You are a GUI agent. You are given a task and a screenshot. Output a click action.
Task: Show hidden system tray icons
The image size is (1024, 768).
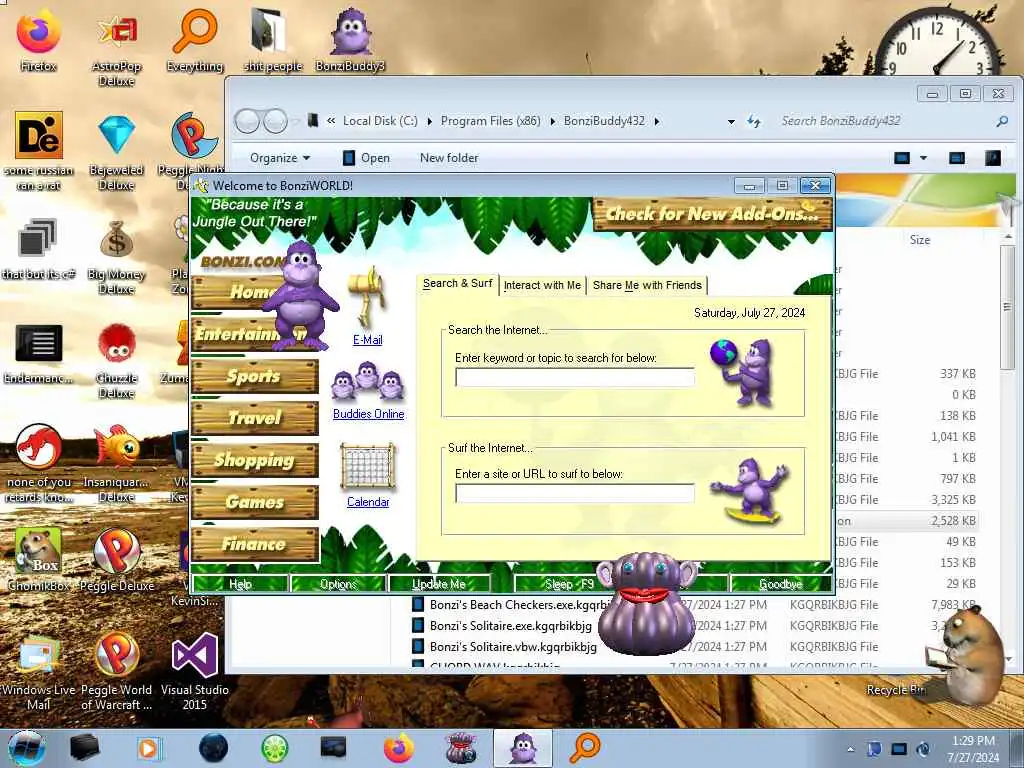(x=850, y=749)
